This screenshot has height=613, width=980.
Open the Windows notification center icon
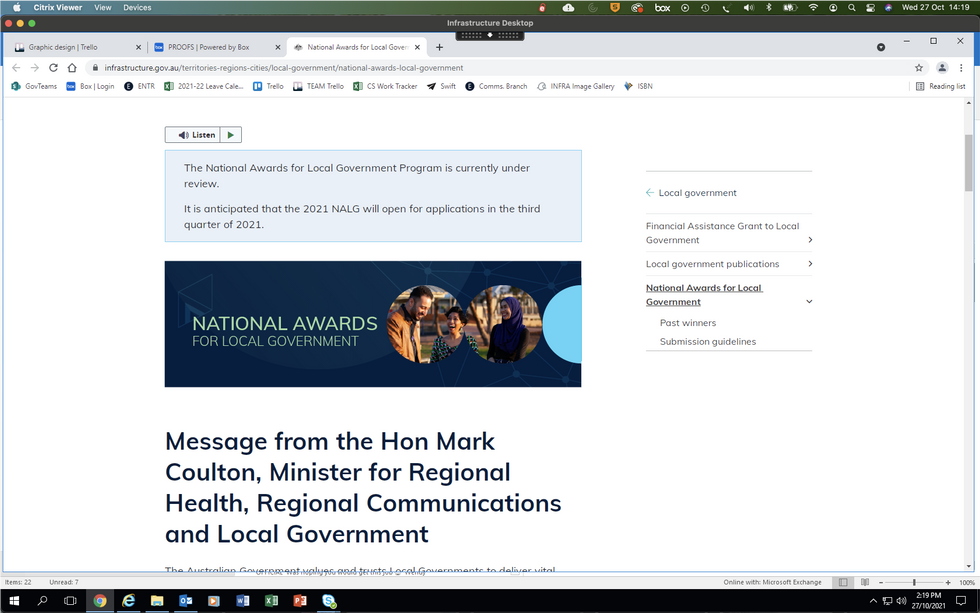click(x=961, y=601)
